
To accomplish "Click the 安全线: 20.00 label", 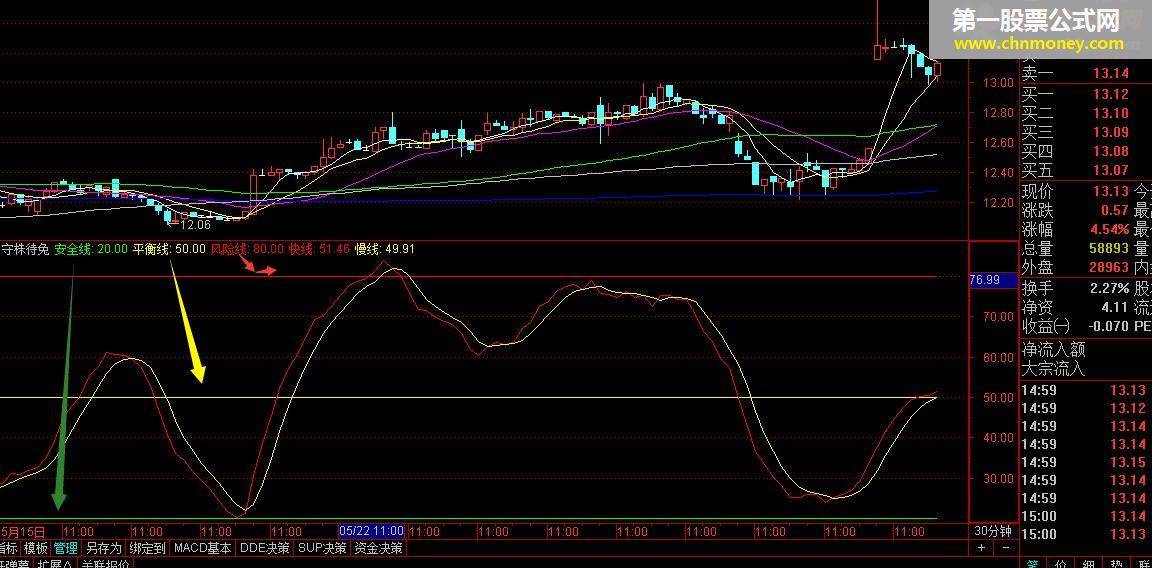I will point(91,249).
